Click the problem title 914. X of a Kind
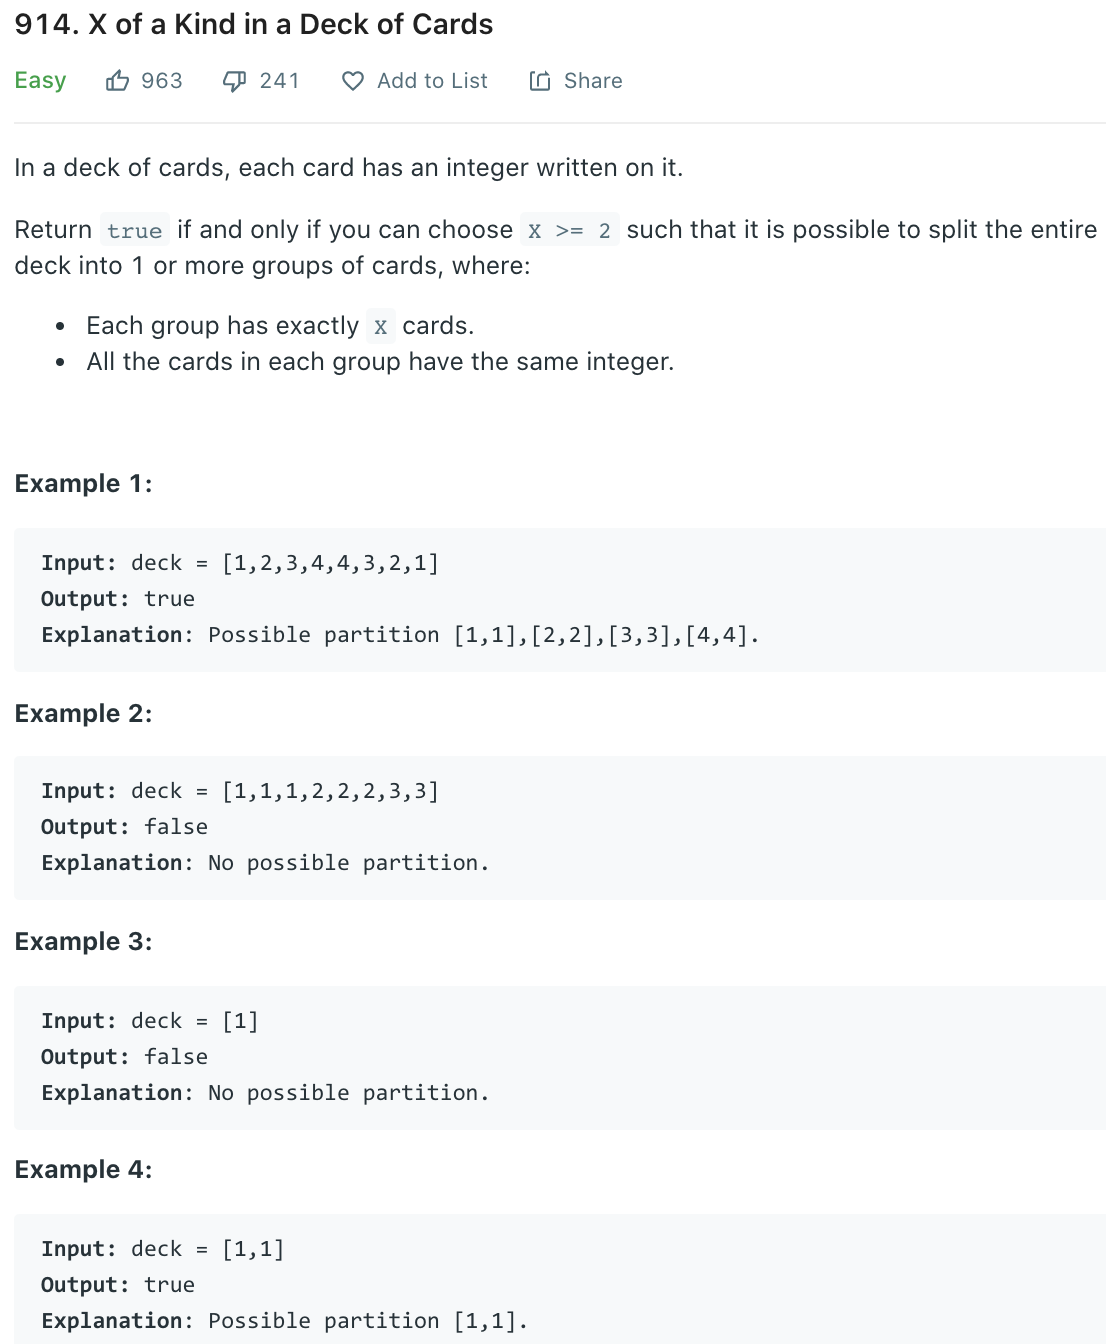 click(254, 24)
